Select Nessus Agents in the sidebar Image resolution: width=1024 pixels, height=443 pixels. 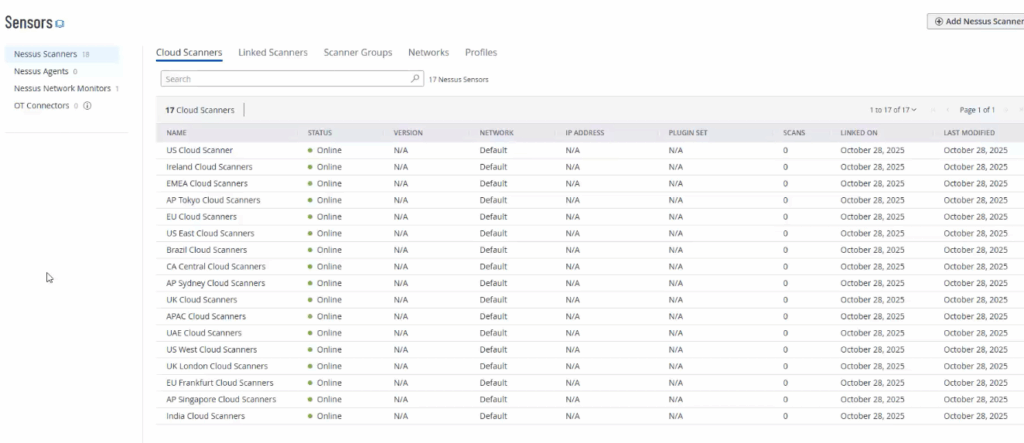coord(43,71)
